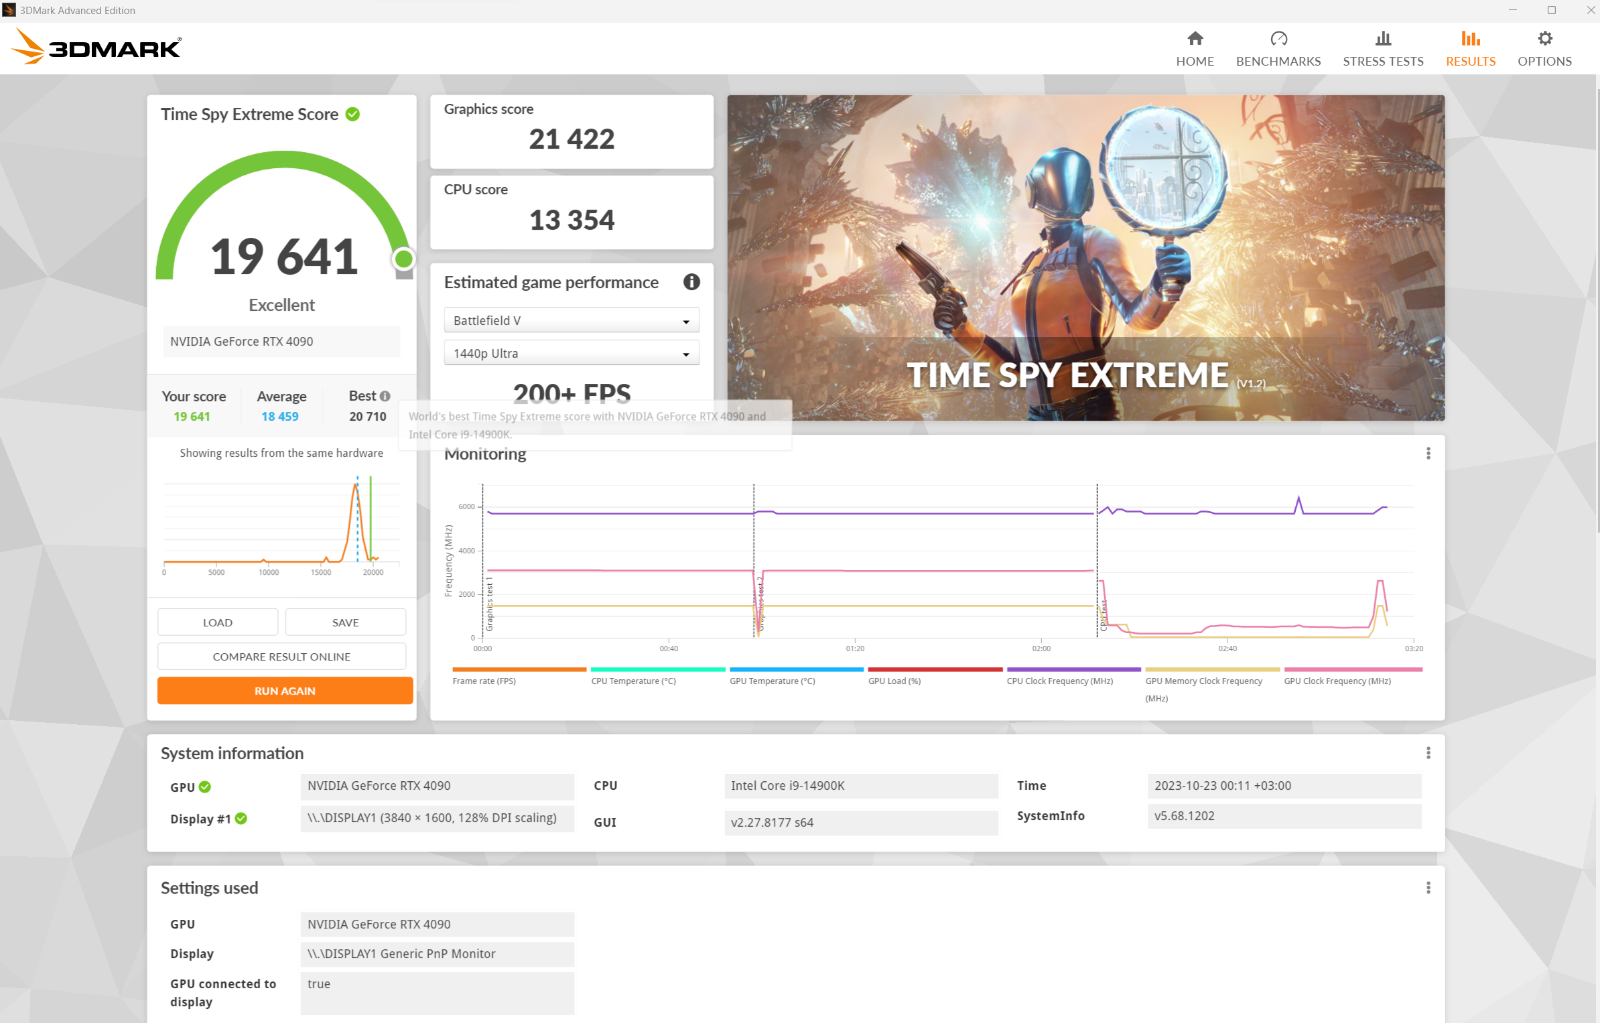Screen dimensions: 1600x1023
Task: Open the OPTIONS gear icon
Action: click(x=1545, y=38)
